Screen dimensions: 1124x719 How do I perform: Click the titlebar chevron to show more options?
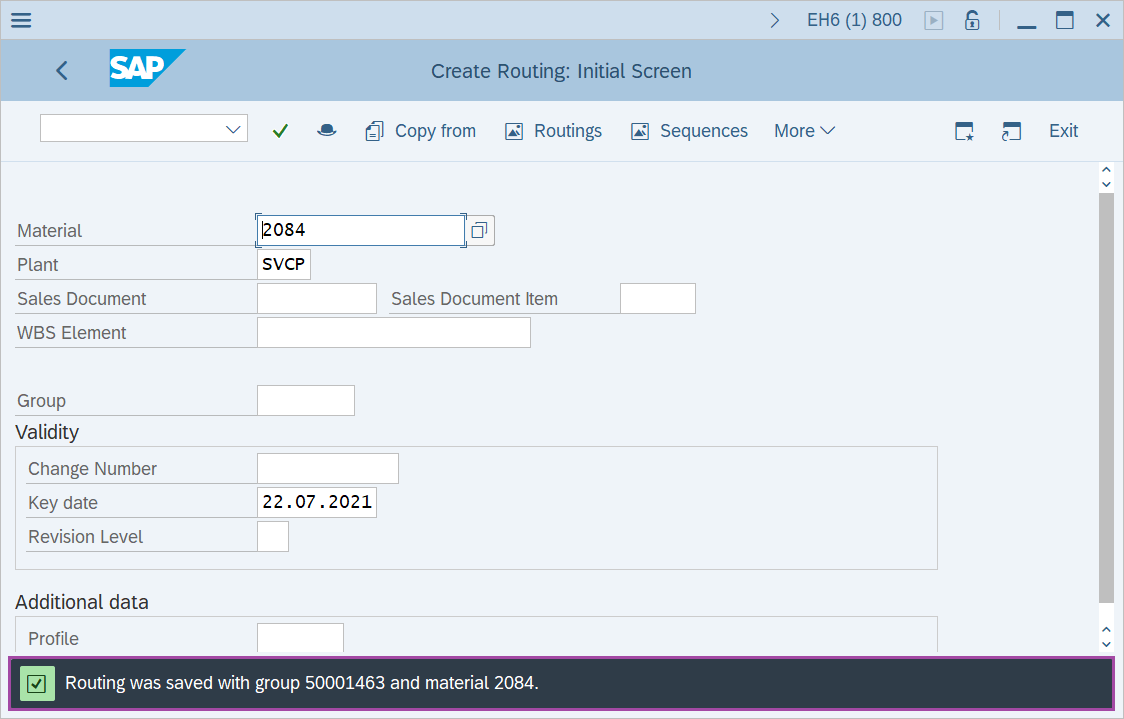tap(774, 19)
